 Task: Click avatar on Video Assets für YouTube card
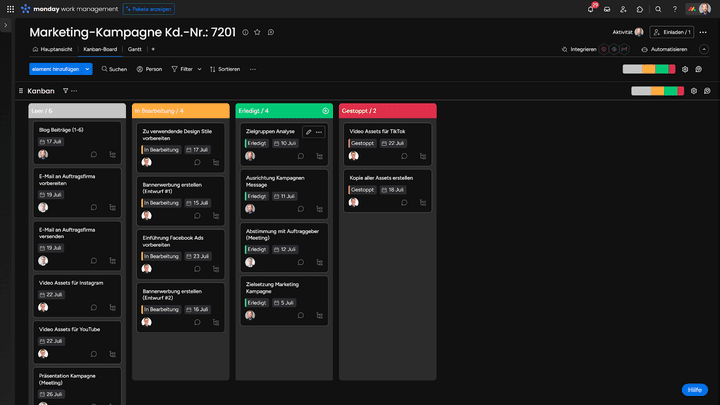[x=43, y=354]
